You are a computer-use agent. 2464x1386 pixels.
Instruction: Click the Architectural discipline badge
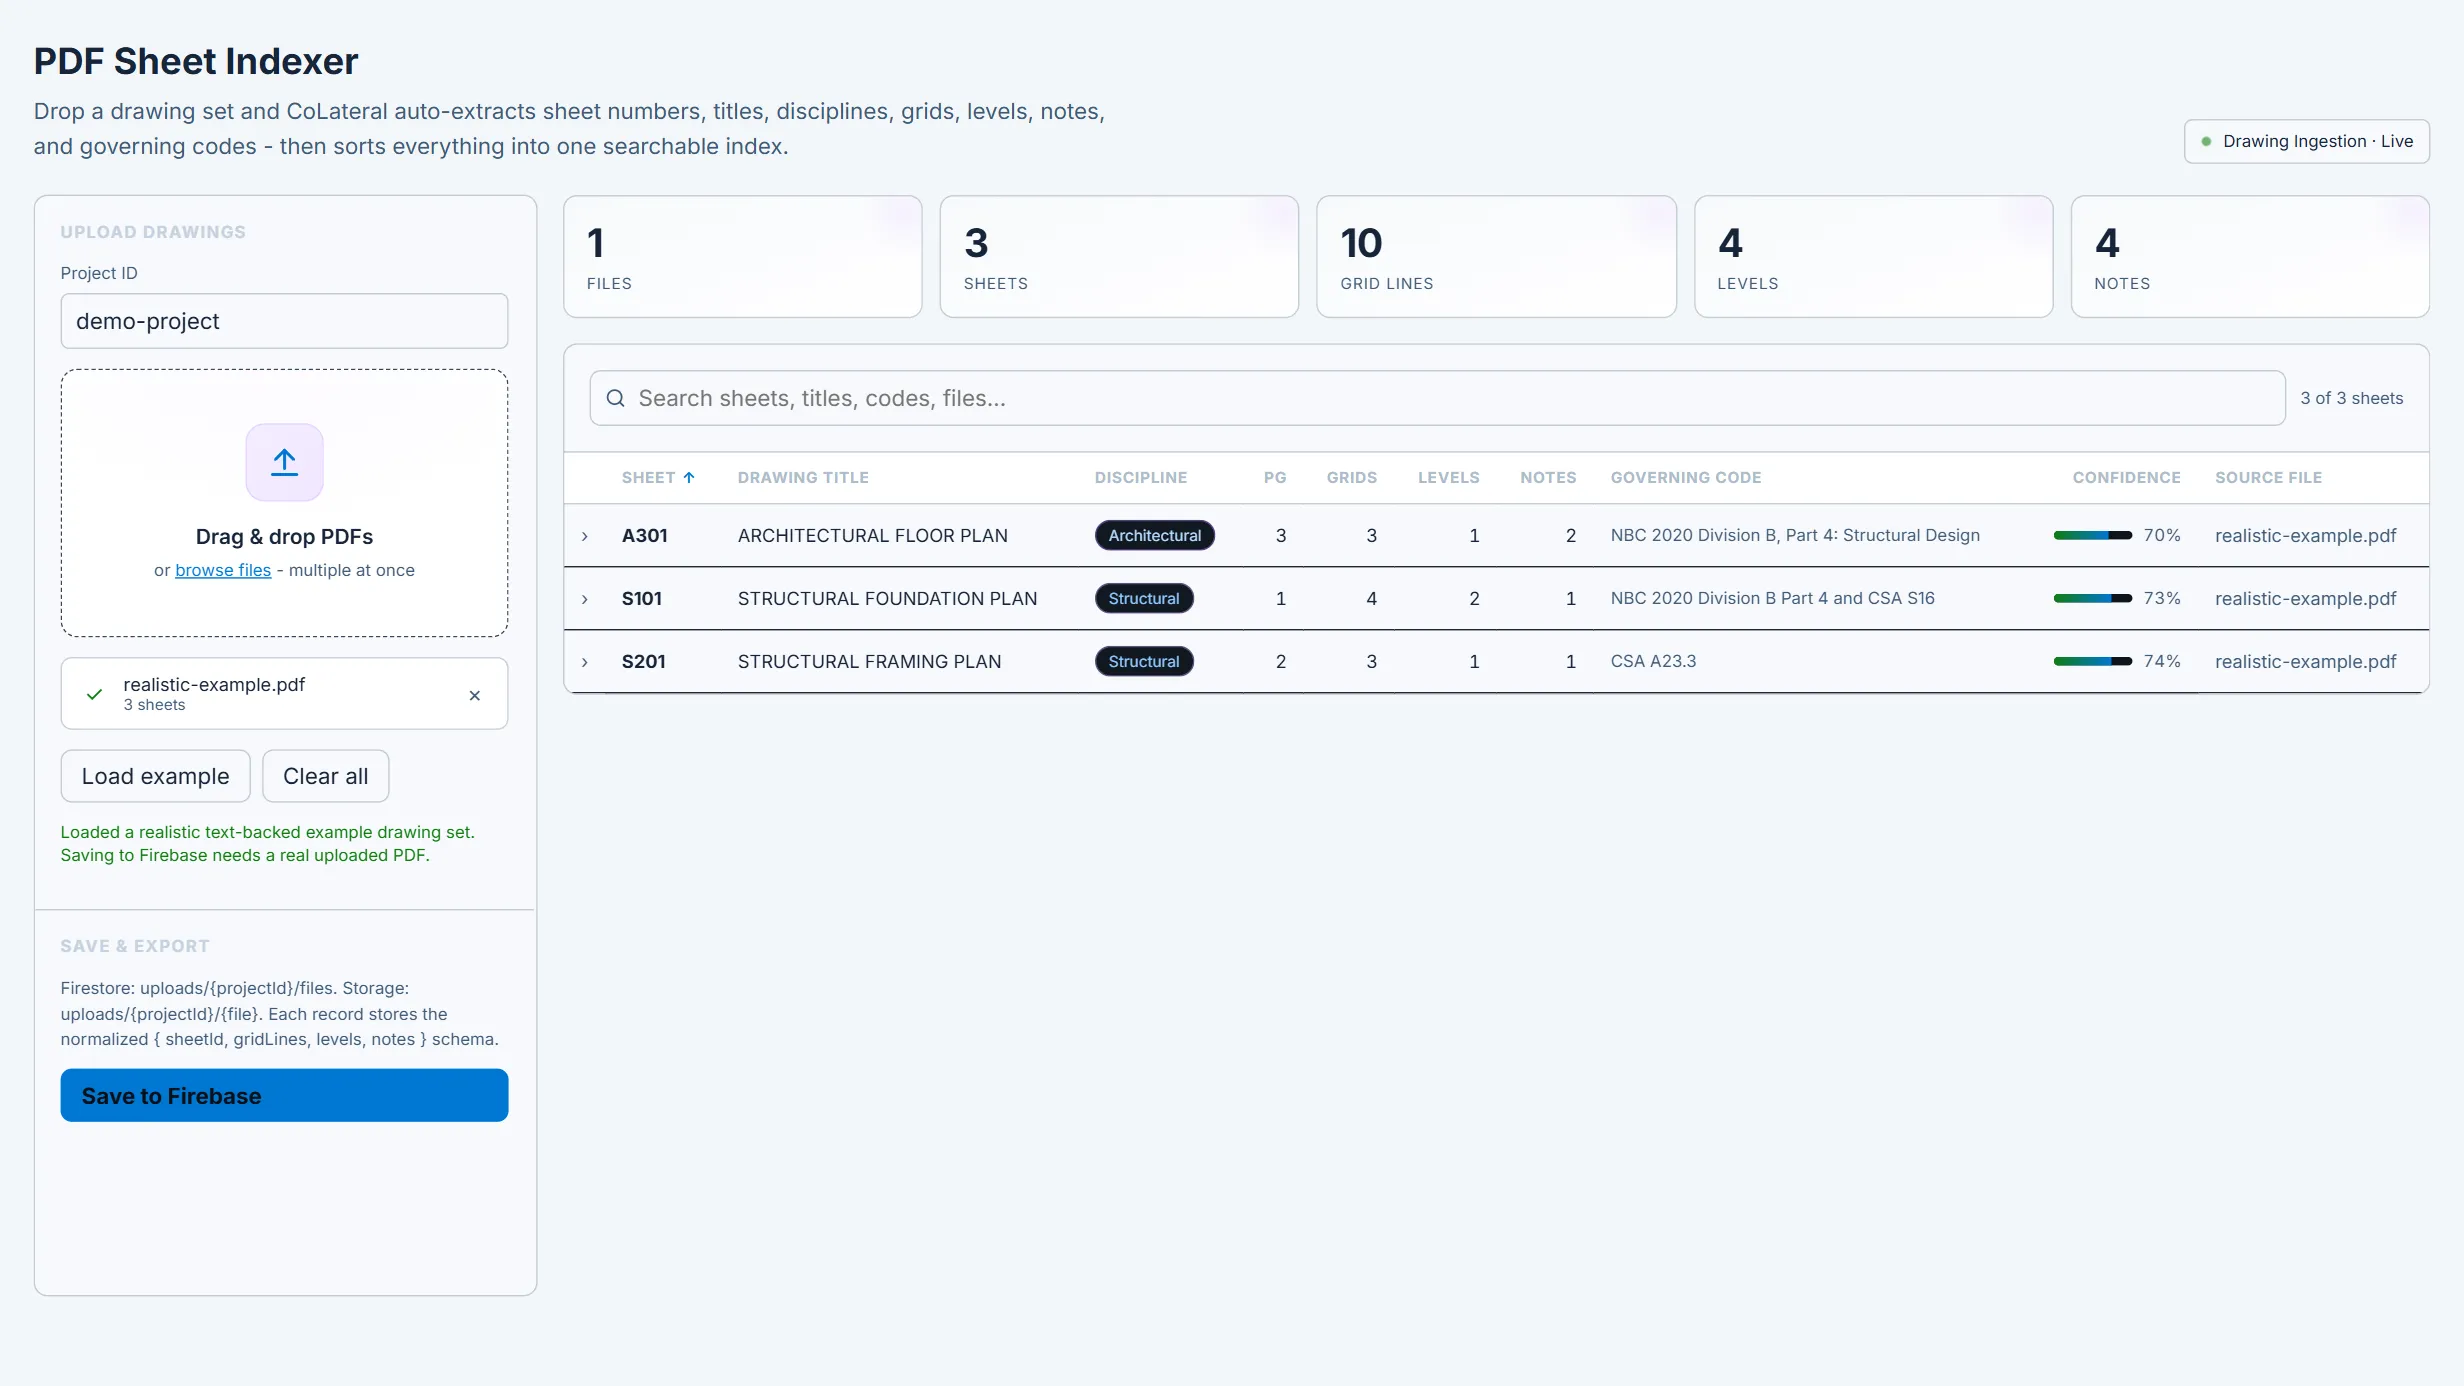[1154, 535]
